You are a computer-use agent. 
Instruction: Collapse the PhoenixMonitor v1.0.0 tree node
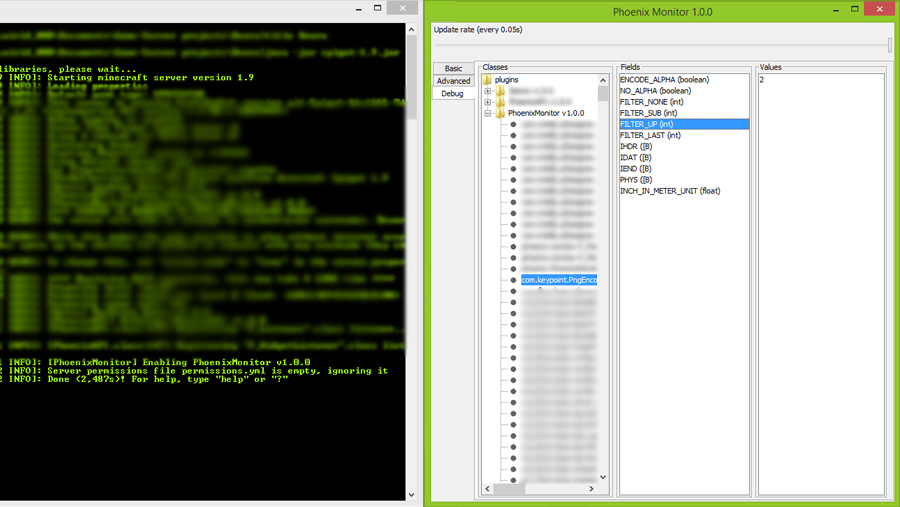pyautogui.click(x=487, y=113)
